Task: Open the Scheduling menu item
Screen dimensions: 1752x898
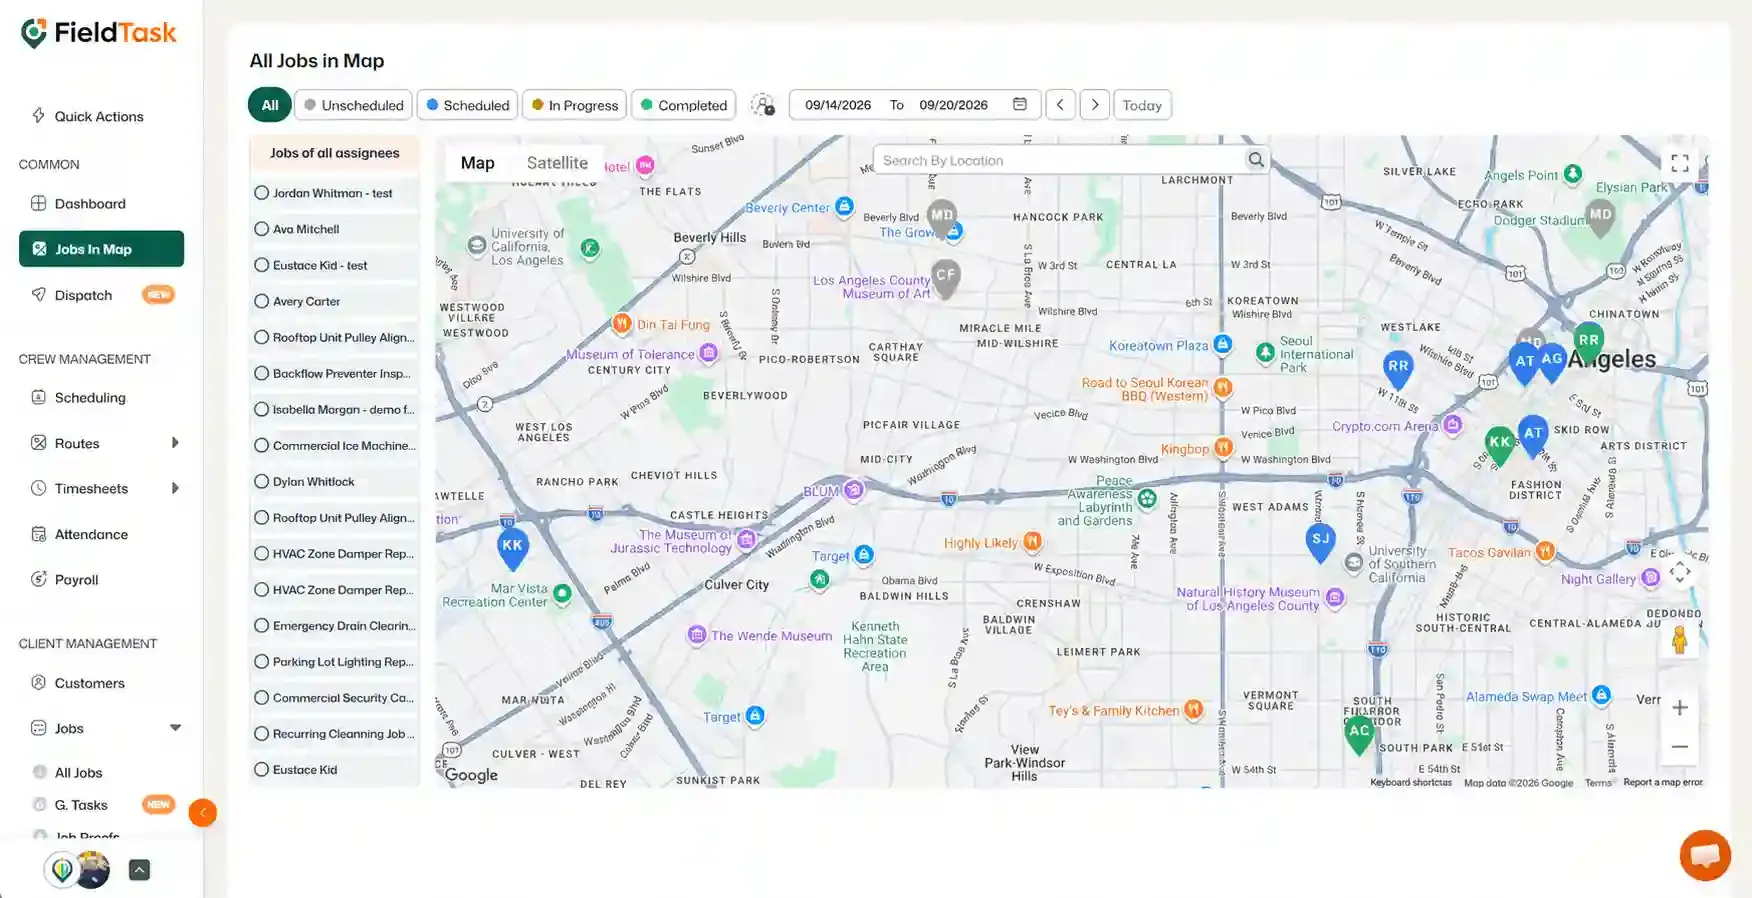Action: [90, 397]
